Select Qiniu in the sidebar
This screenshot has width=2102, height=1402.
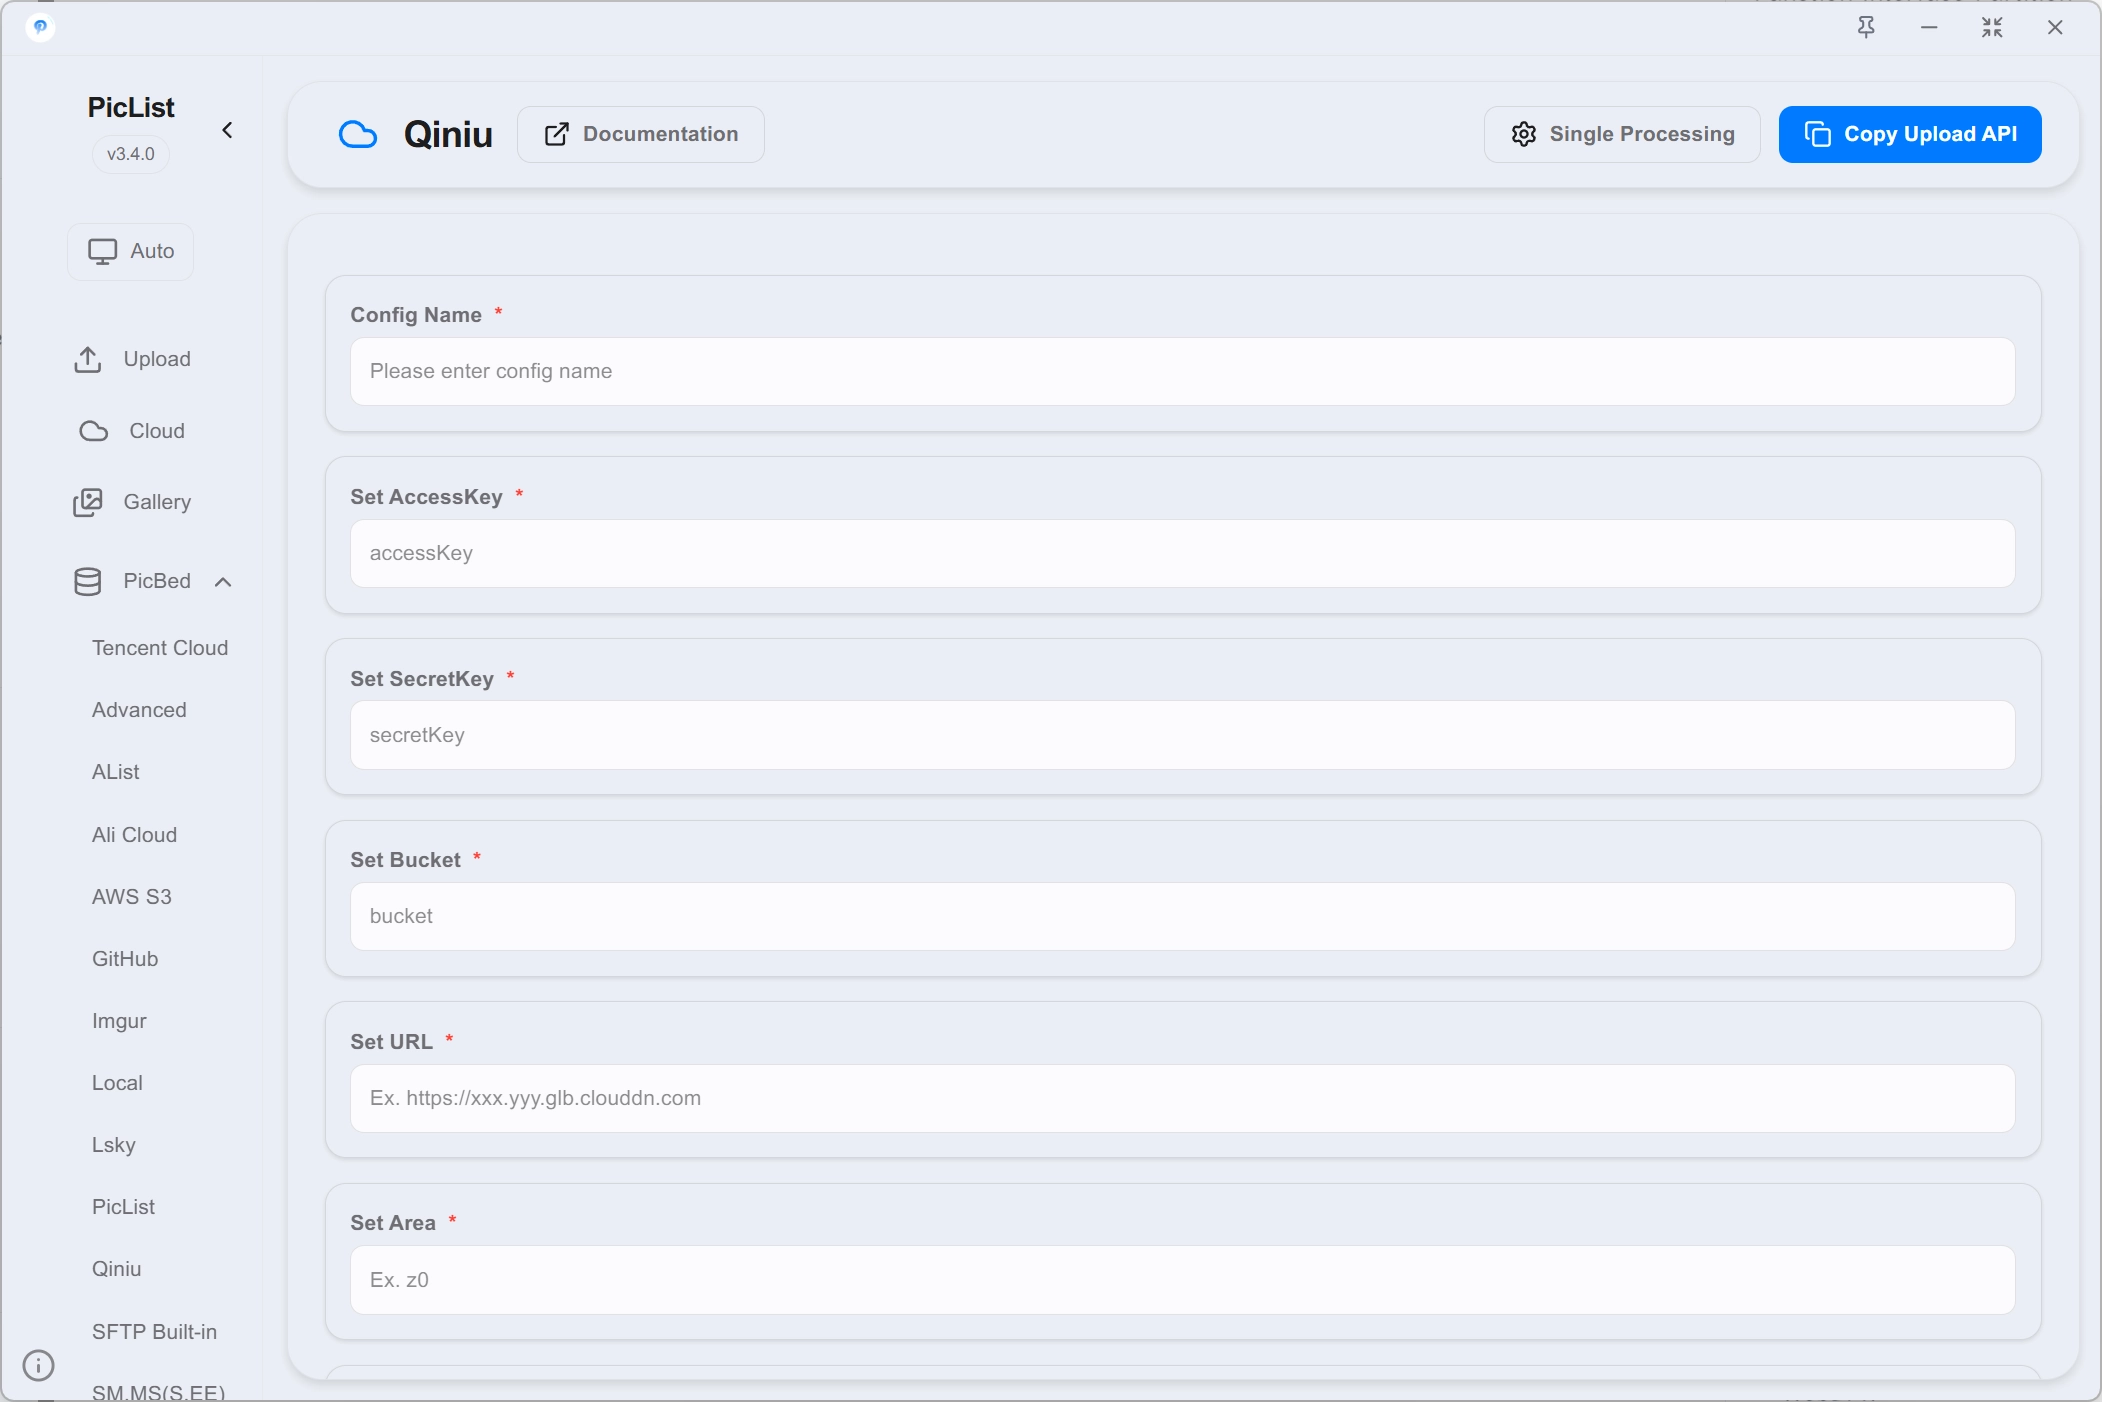117,1269
